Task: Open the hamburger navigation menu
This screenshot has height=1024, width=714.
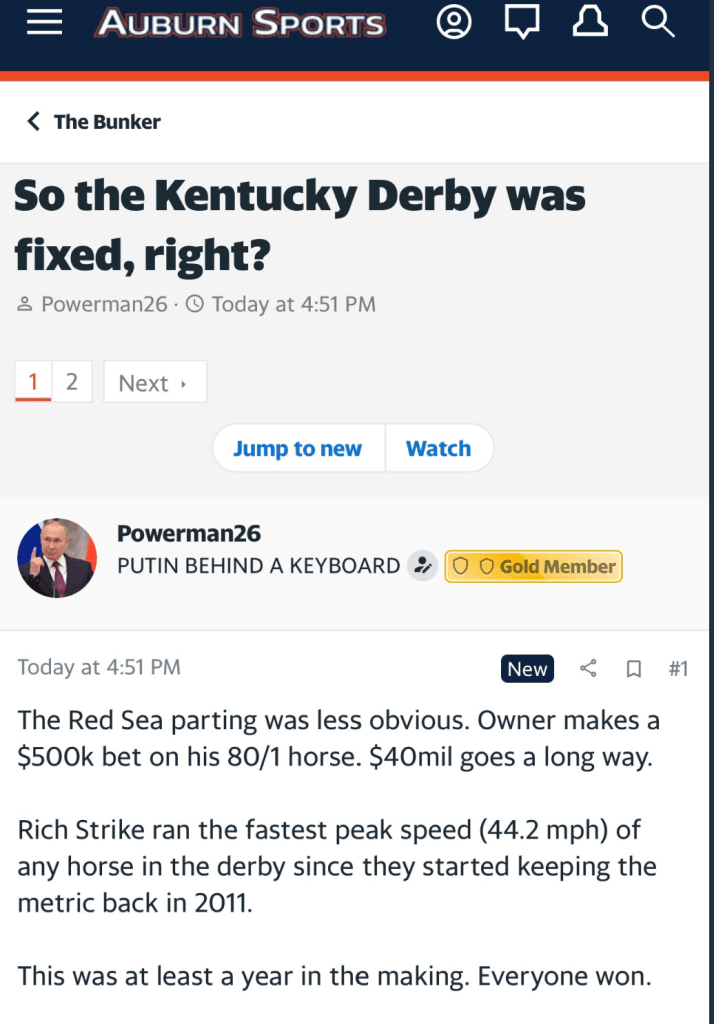Action: 45,24
